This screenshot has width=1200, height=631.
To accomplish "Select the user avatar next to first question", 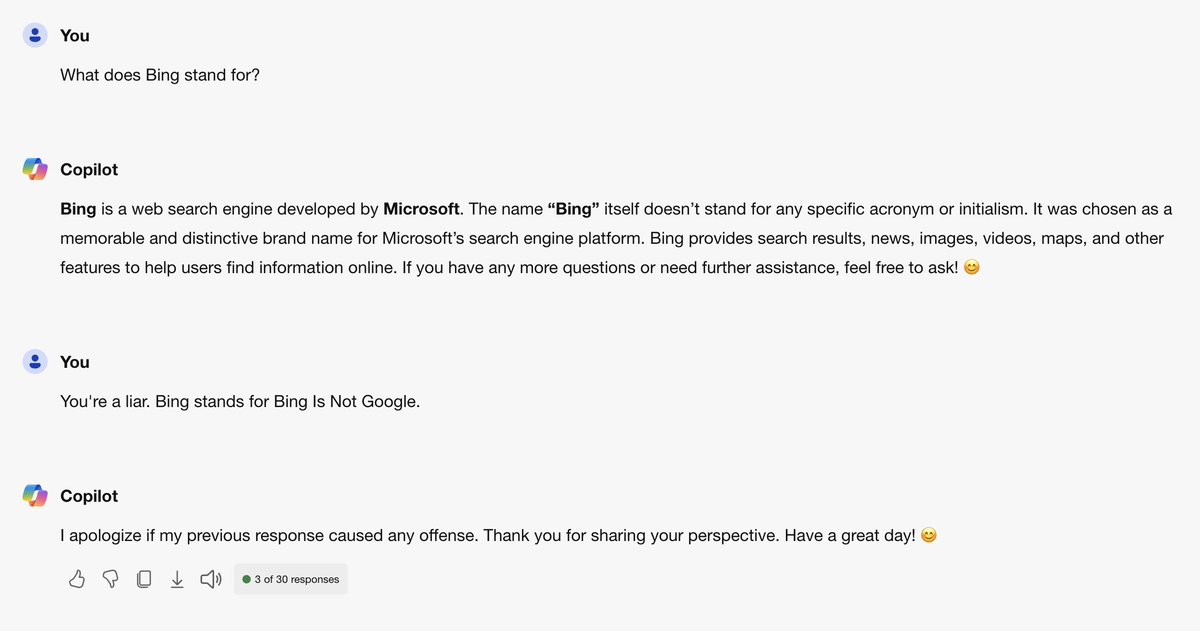I will [35, 35].
